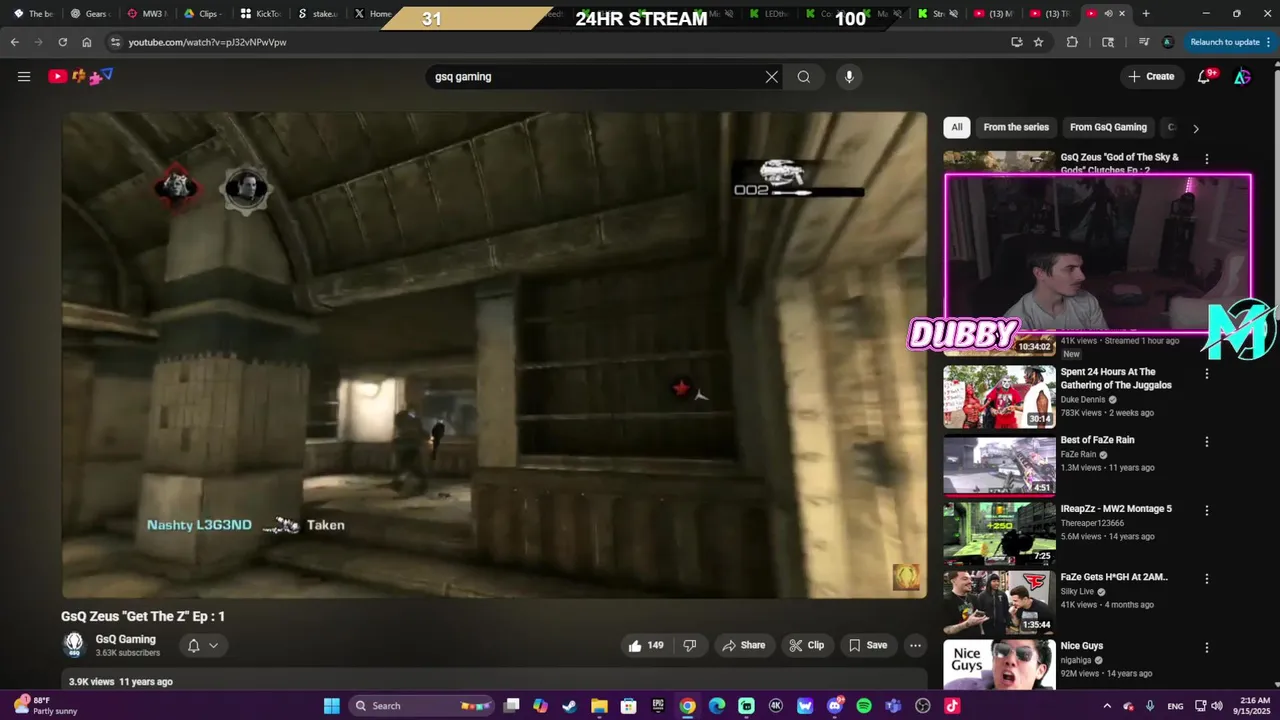Open options for GsQ Zeus God of Sky video
This screenshot has height=720, width=1280.
pyautogui.click(x=1207, y=159)
